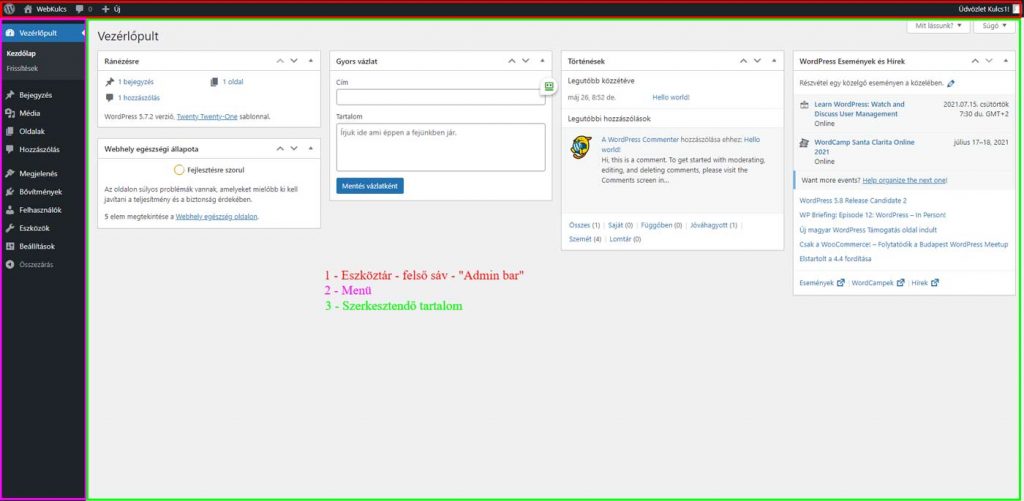Click the Cím title input field

pos(441,97)
